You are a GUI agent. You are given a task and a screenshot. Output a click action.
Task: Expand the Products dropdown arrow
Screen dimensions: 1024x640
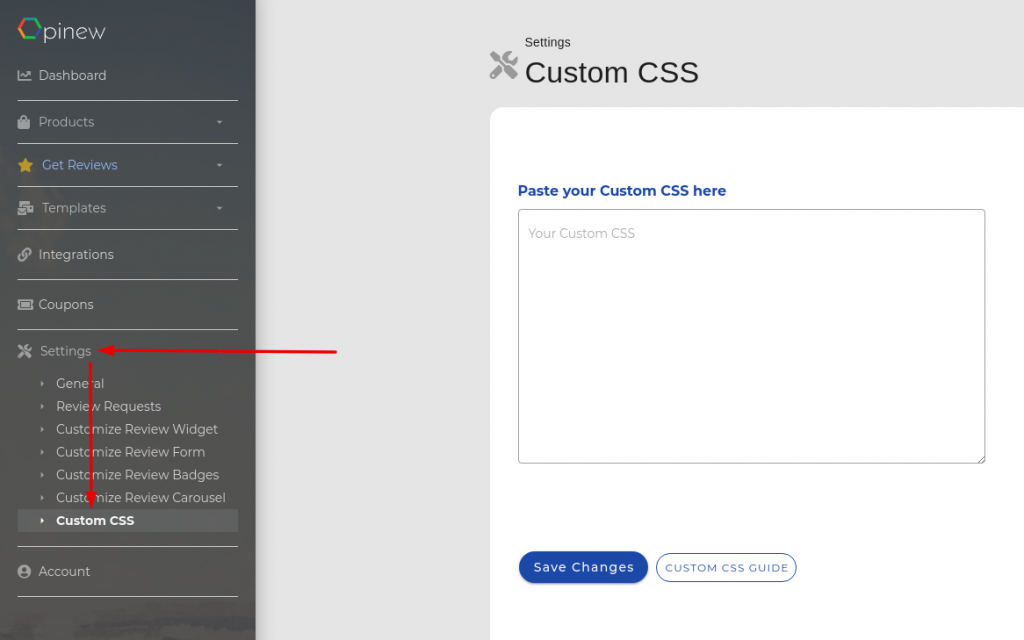(x=219, y=122)
